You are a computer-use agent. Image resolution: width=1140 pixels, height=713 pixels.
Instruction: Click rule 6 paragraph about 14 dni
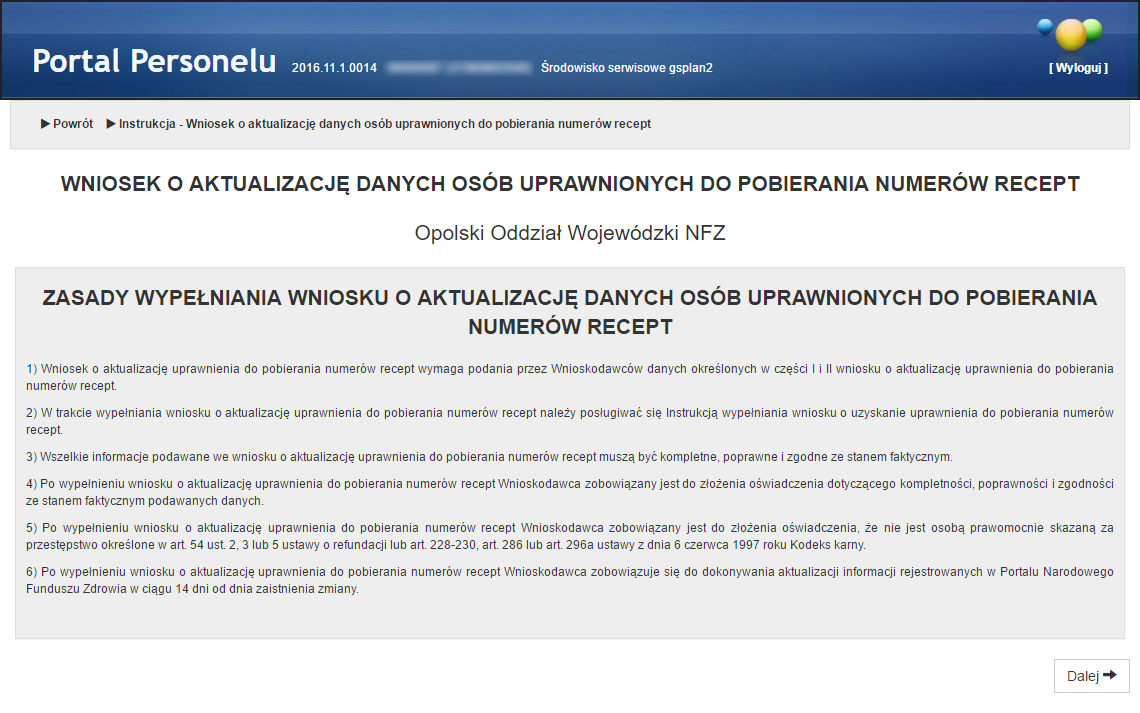click(569, 581)
